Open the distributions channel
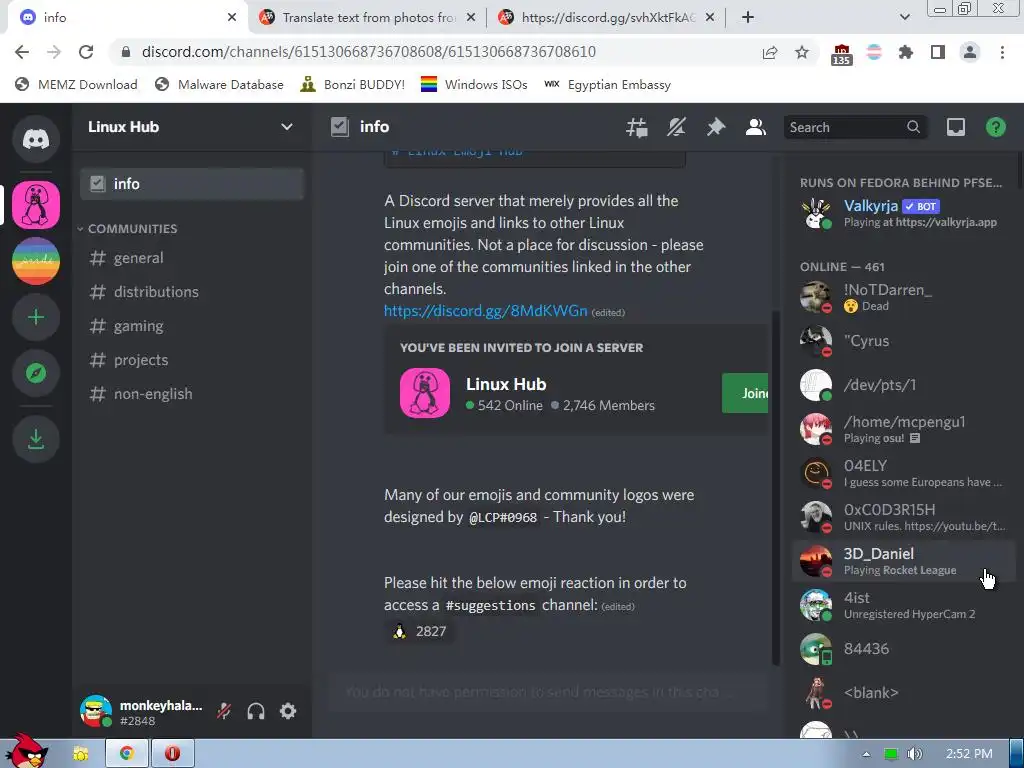 [192, 292]
